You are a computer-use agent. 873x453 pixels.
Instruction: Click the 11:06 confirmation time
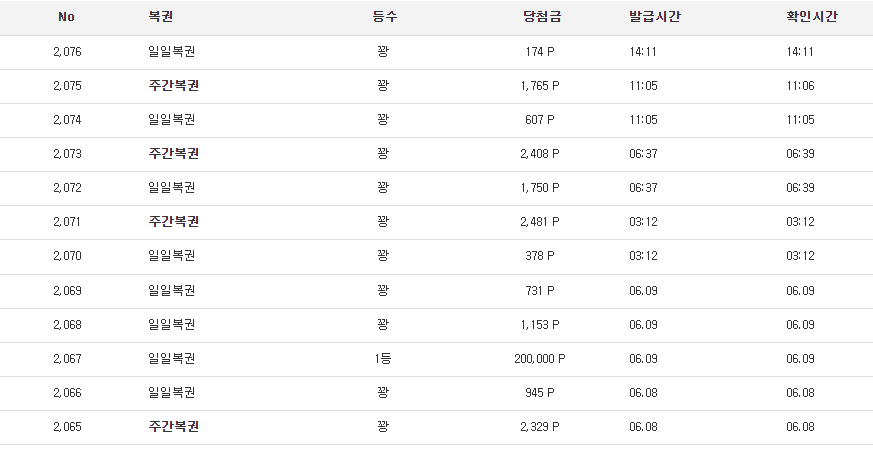point(800,86)
